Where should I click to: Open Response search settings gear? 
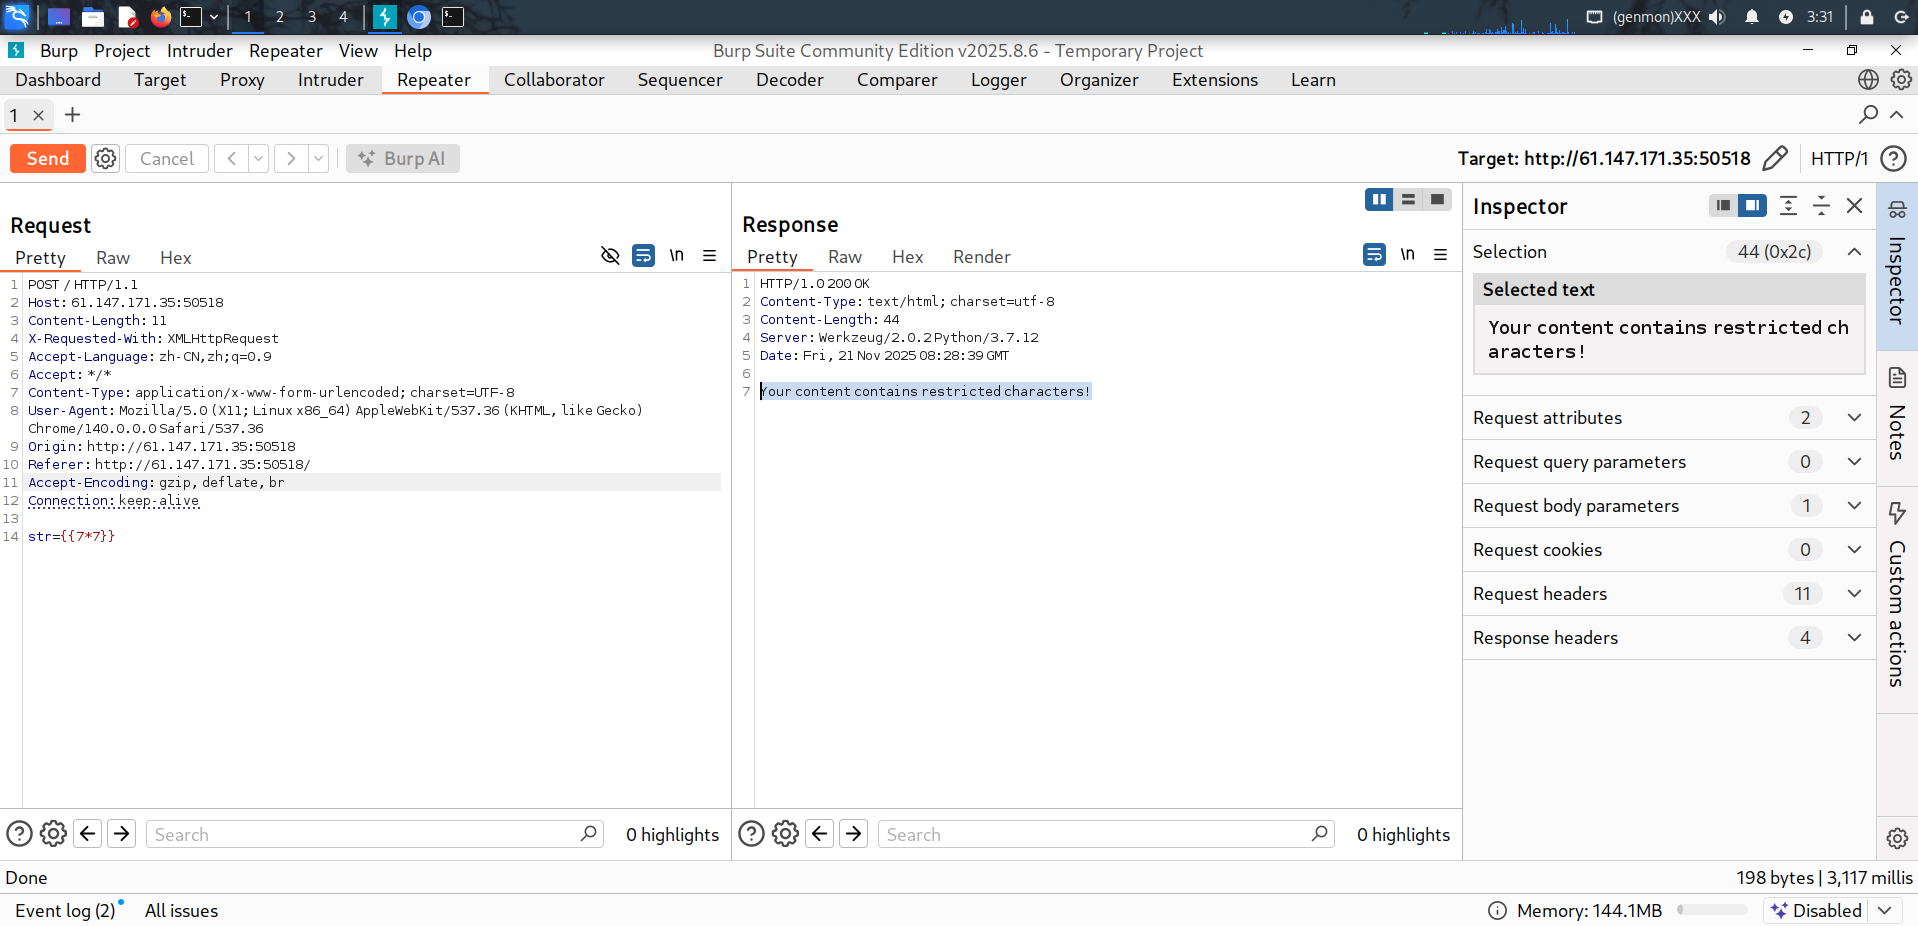click(786, 833)
